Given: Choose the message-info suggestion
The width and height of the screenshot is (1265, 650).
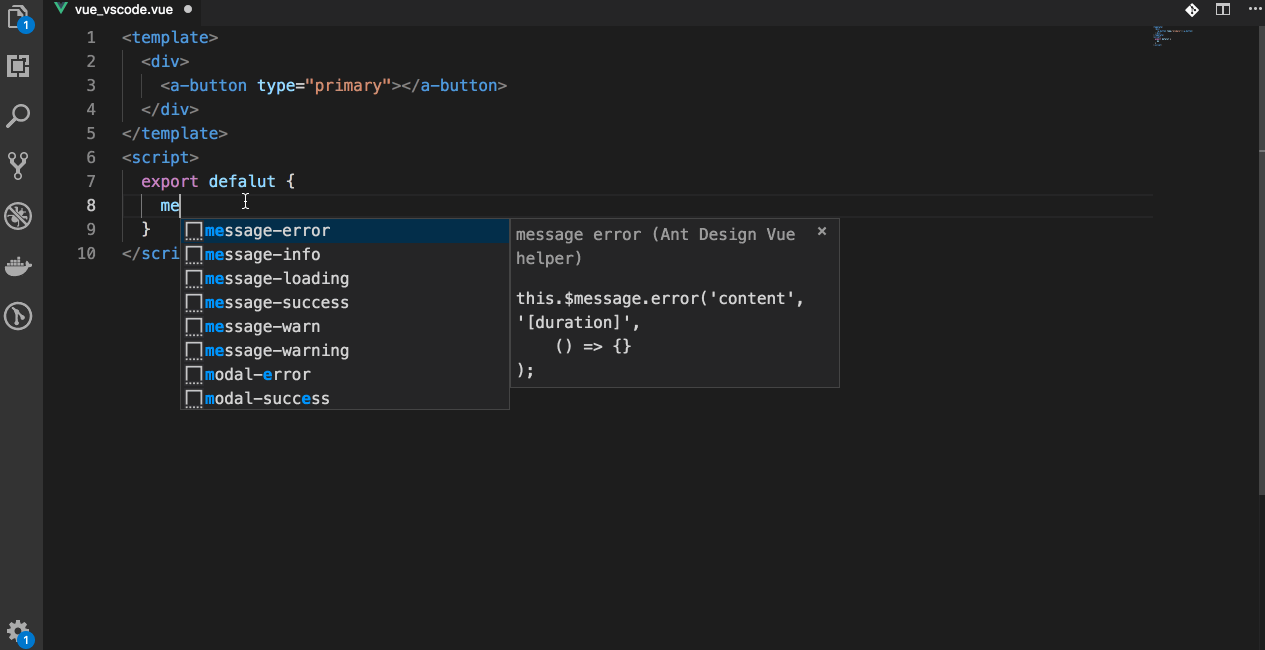Looking at the screenshot, I should (344, 255).
